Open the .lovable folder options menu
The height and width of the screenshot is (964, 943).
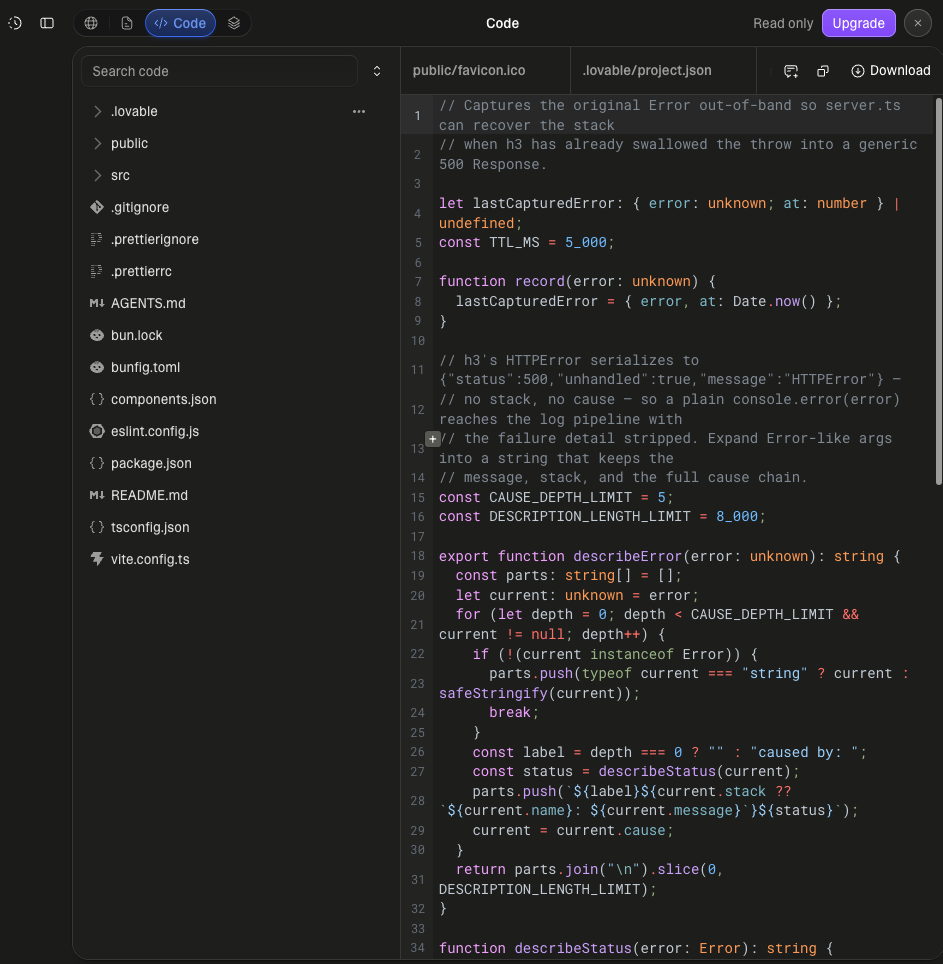[x=359, y=111]
